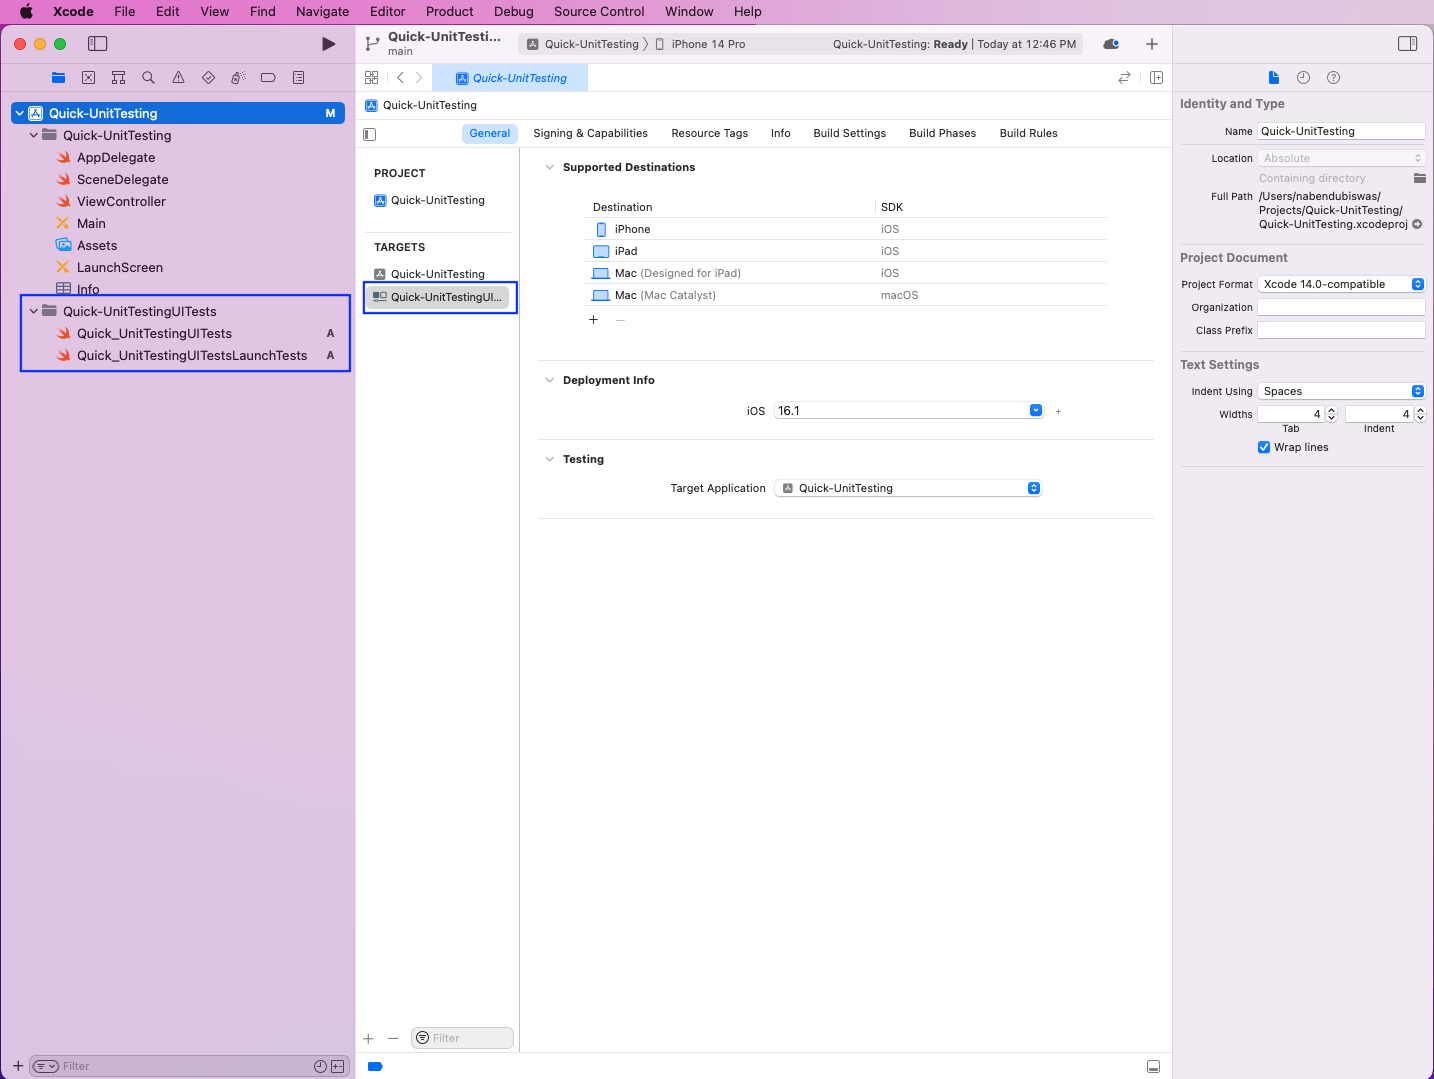This screenshot has width=1434, height=1079.
Task: Open the Apple menu
Action: [27, 12]
